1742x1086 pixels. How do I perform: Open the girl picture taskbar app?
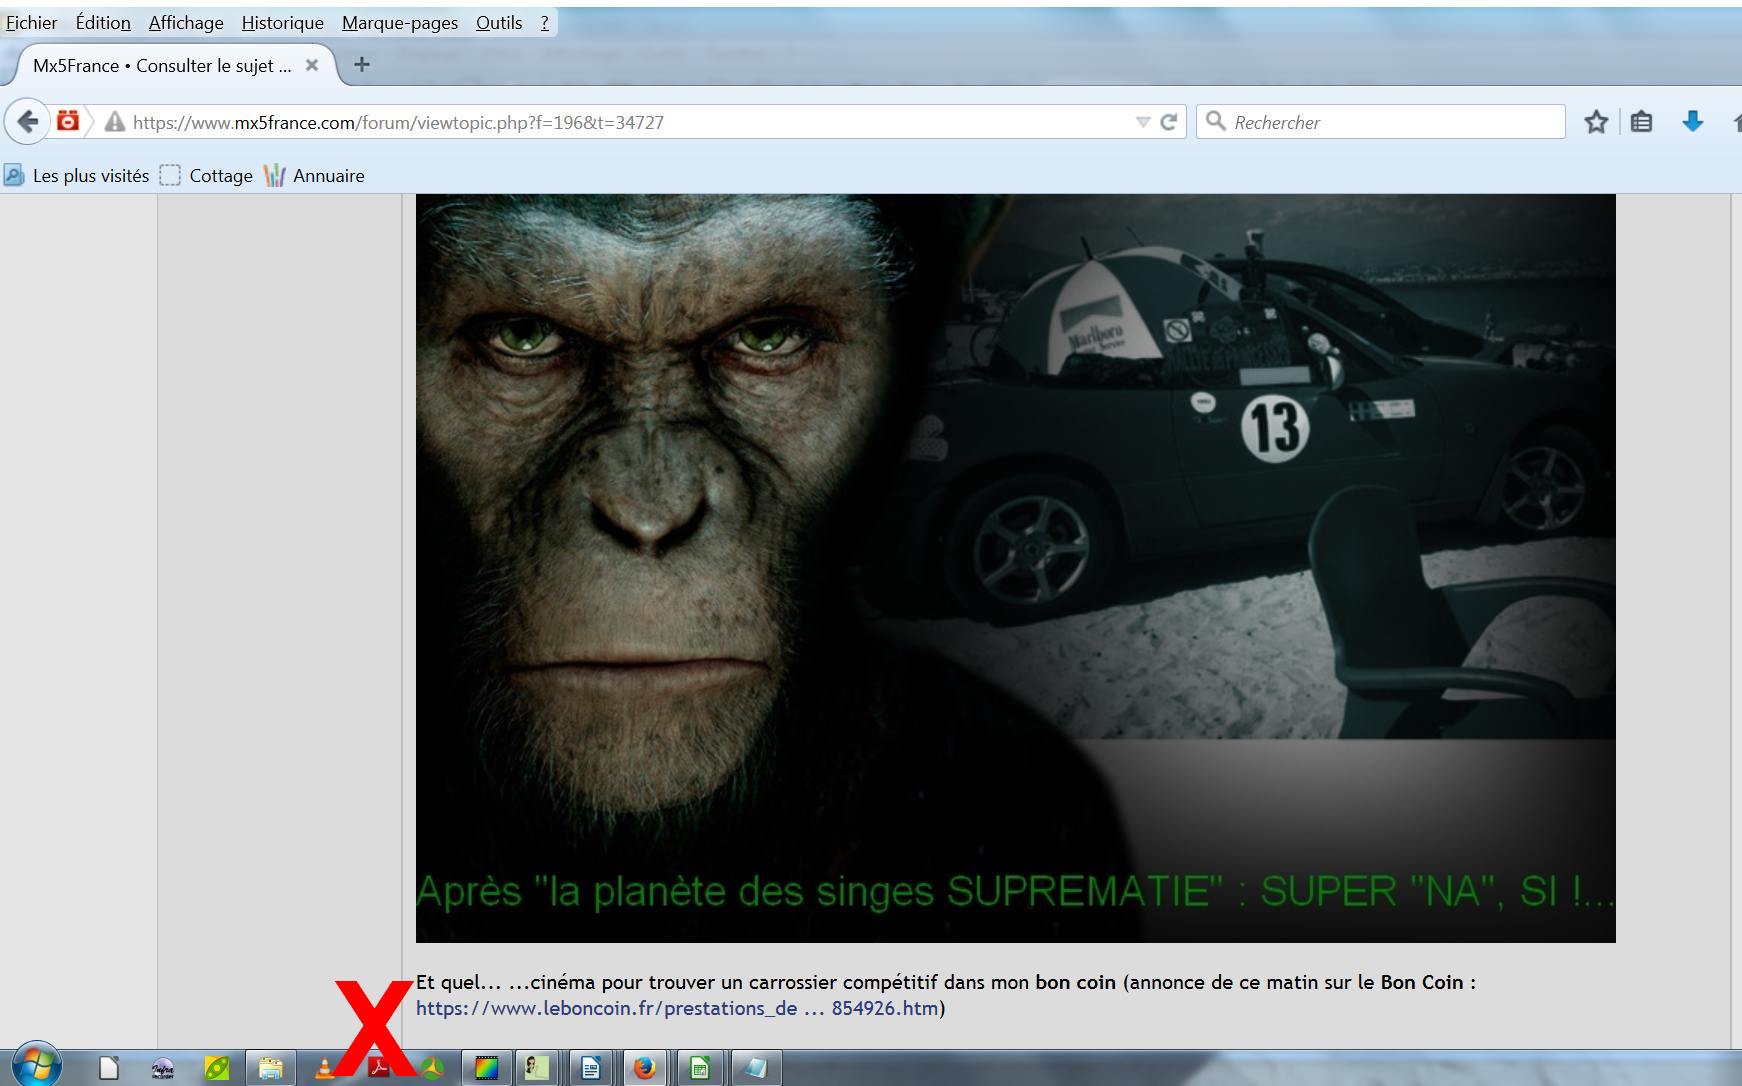pos(538,1069)
